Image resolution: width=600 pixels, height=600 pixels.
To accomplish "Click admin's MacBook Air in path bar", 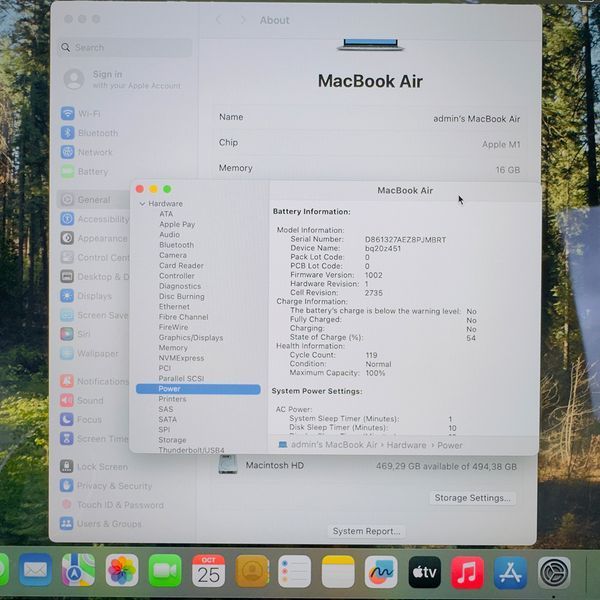I will coord(334,445).
